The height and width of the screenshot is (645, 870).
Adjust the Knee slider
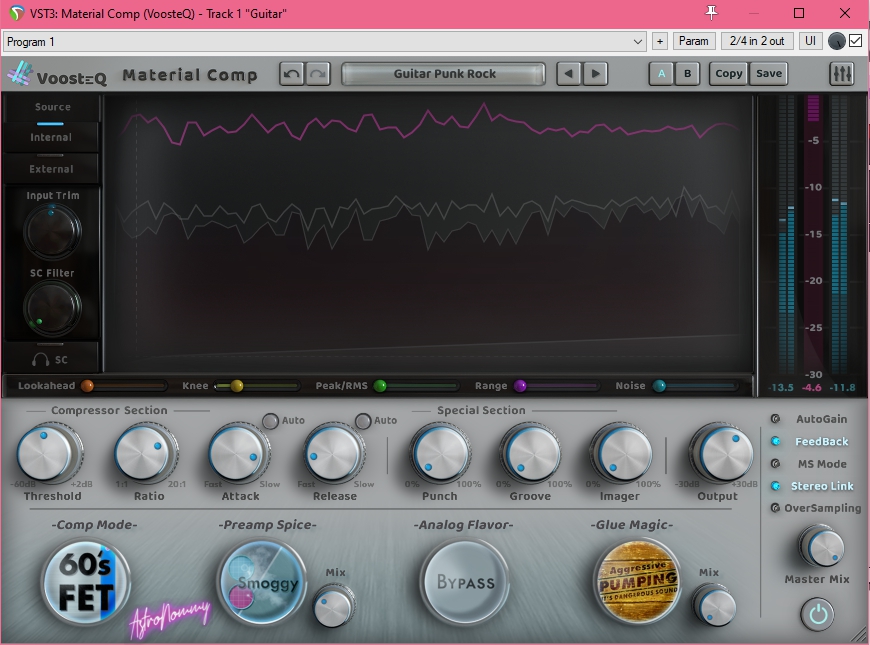[x=256, y=386]
